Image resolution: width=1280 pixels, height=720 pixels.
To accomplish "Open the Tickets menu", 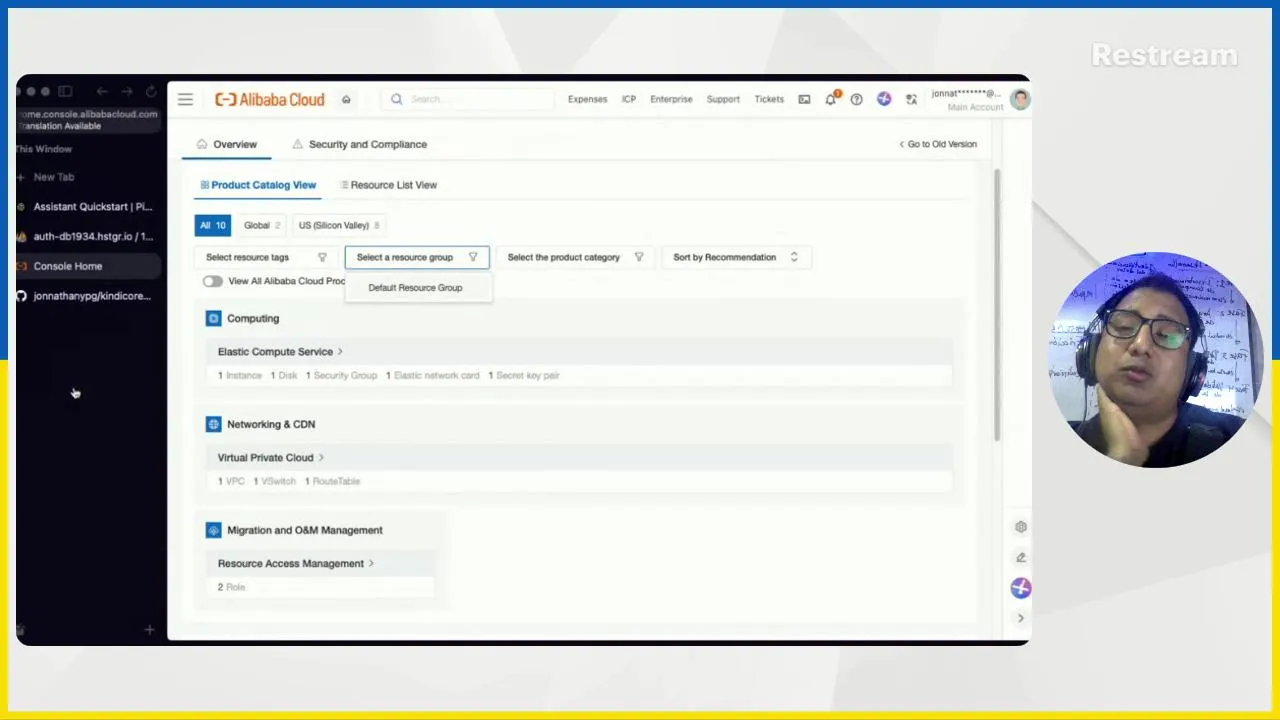I will 769,99.
